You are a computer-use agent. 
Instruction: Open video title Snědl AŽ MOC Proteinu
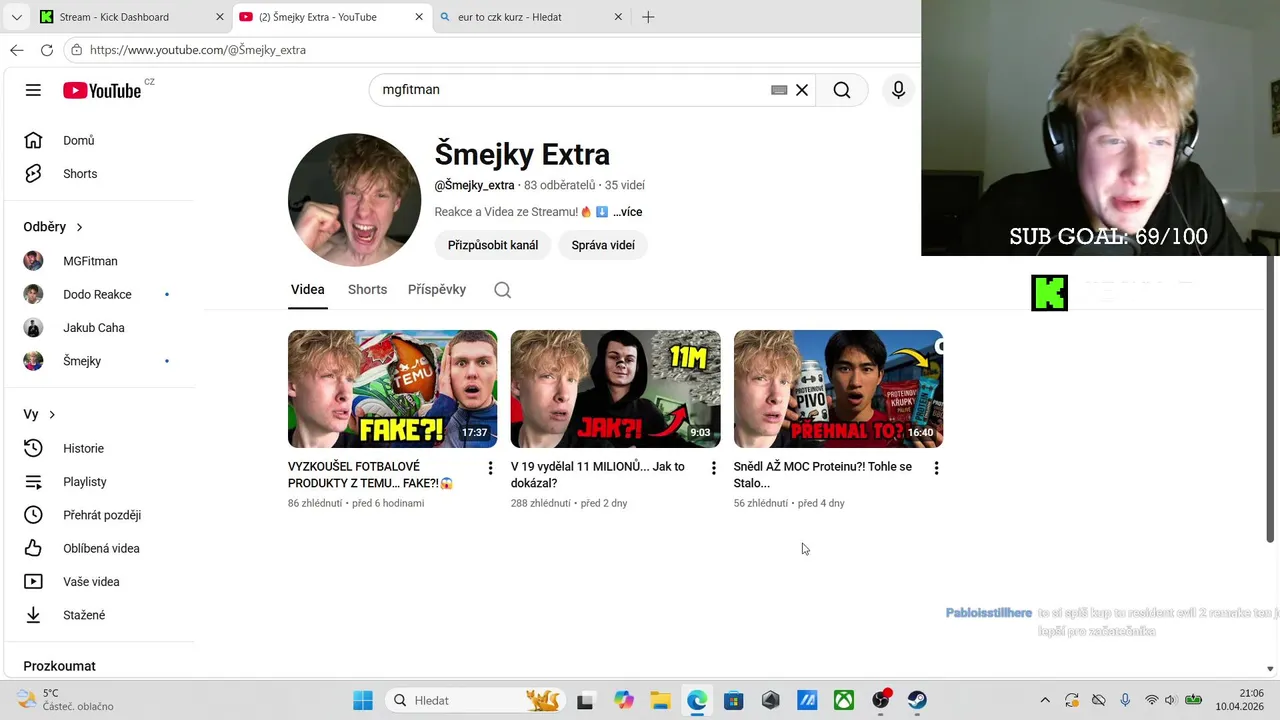pyautogui.click(x=823, y=475)
